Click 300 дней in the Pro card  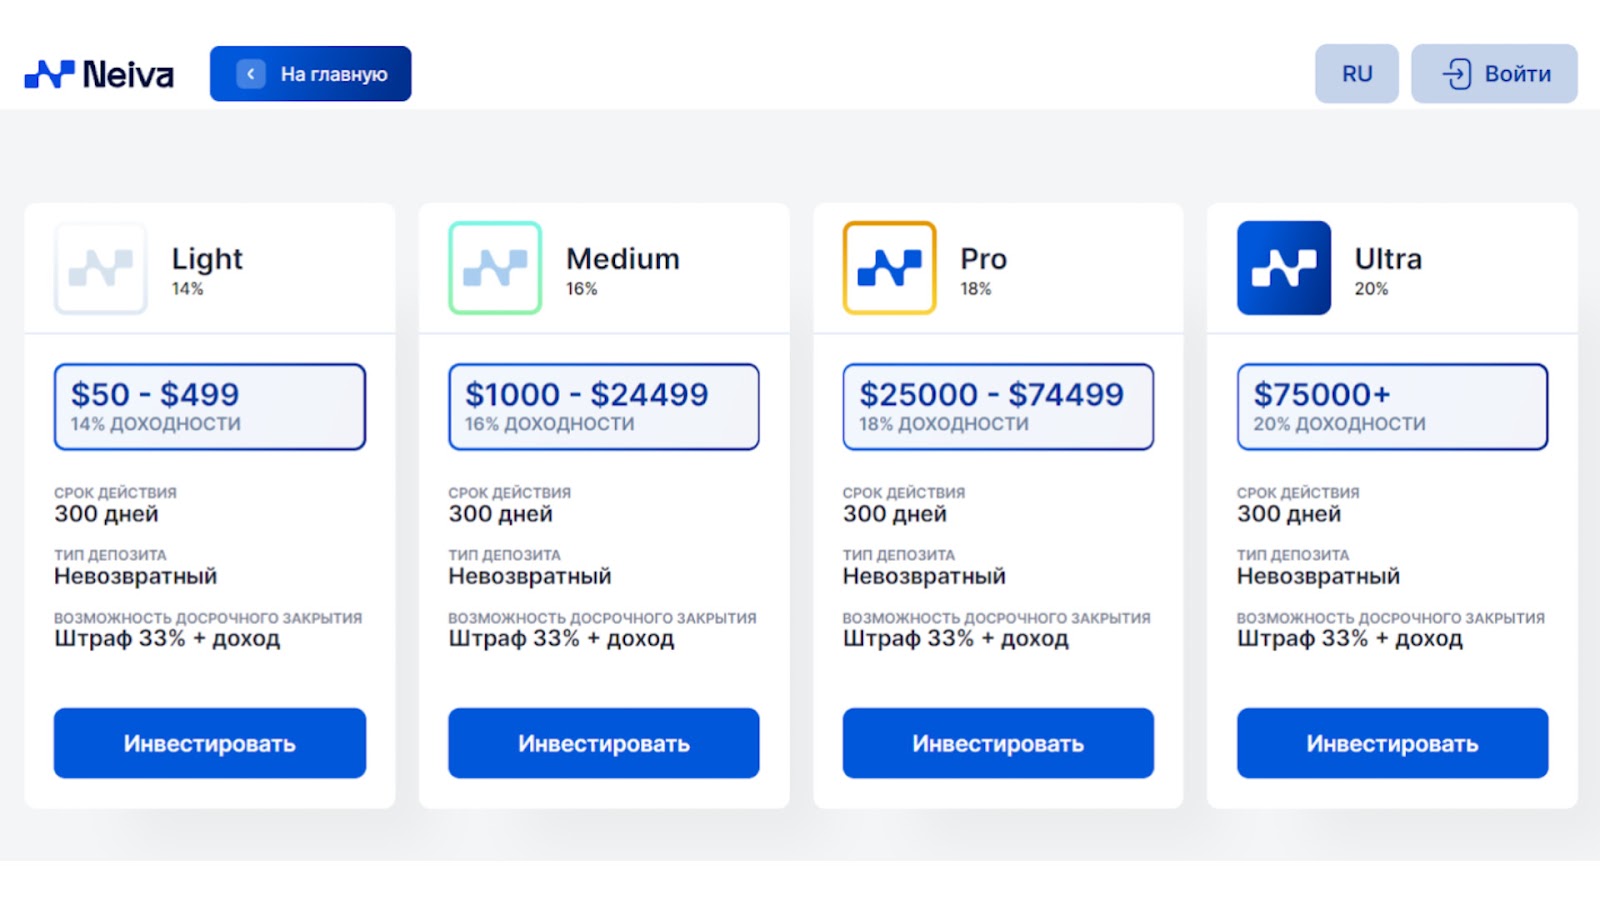click(x=894, y=514)
